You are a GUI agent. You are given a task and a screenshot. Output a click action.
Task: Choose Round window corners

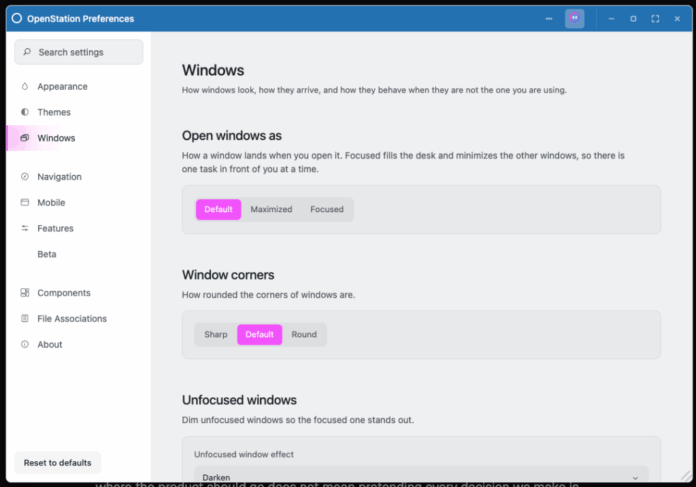pos(304,334)
